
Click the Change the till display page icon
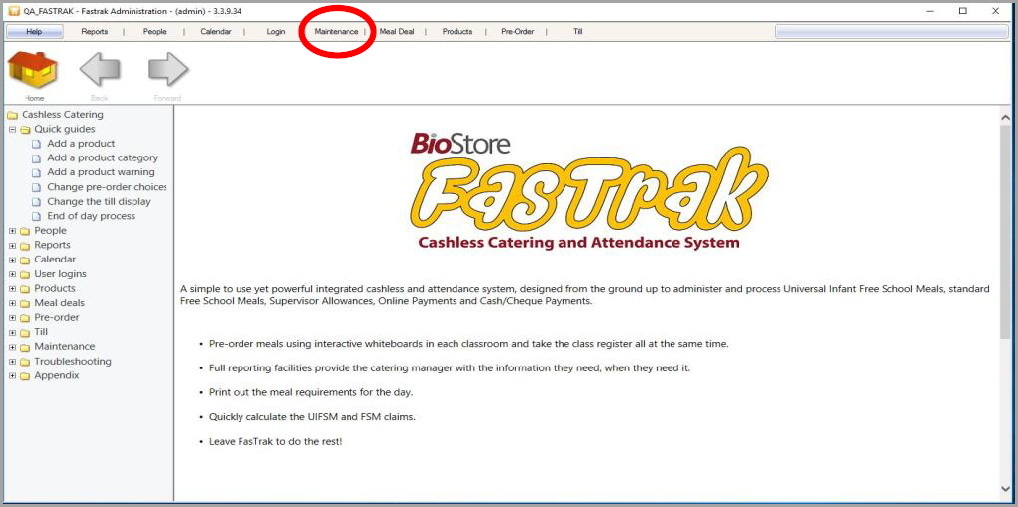[x=36, y=202]
